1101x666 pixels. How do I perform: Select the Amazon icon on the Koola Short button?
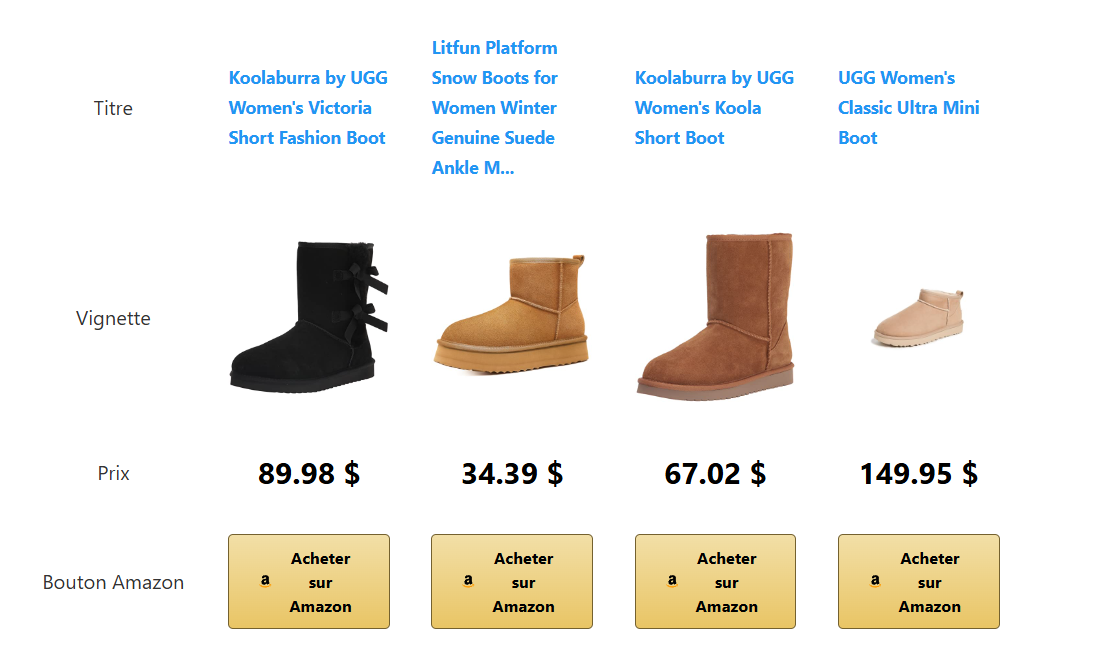672,578
